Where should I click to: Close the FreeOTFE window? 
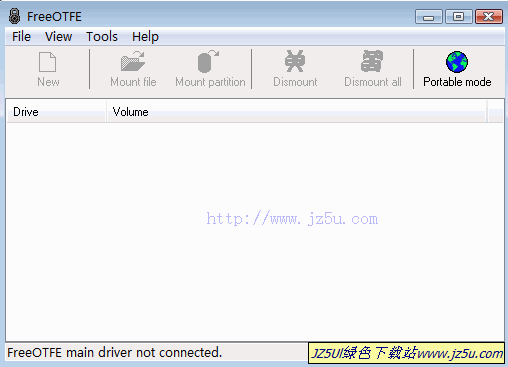[x=489, y=17]
